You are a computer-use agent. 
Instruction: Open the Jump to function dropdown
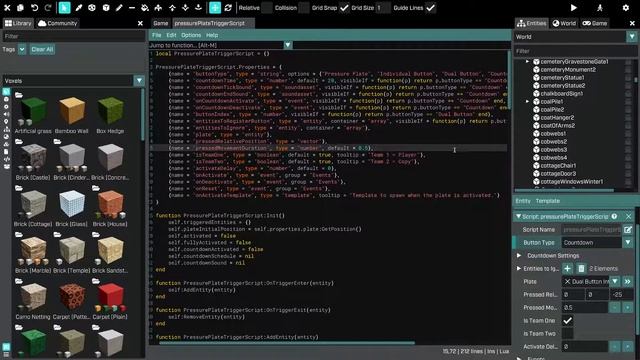coord(288,45)
